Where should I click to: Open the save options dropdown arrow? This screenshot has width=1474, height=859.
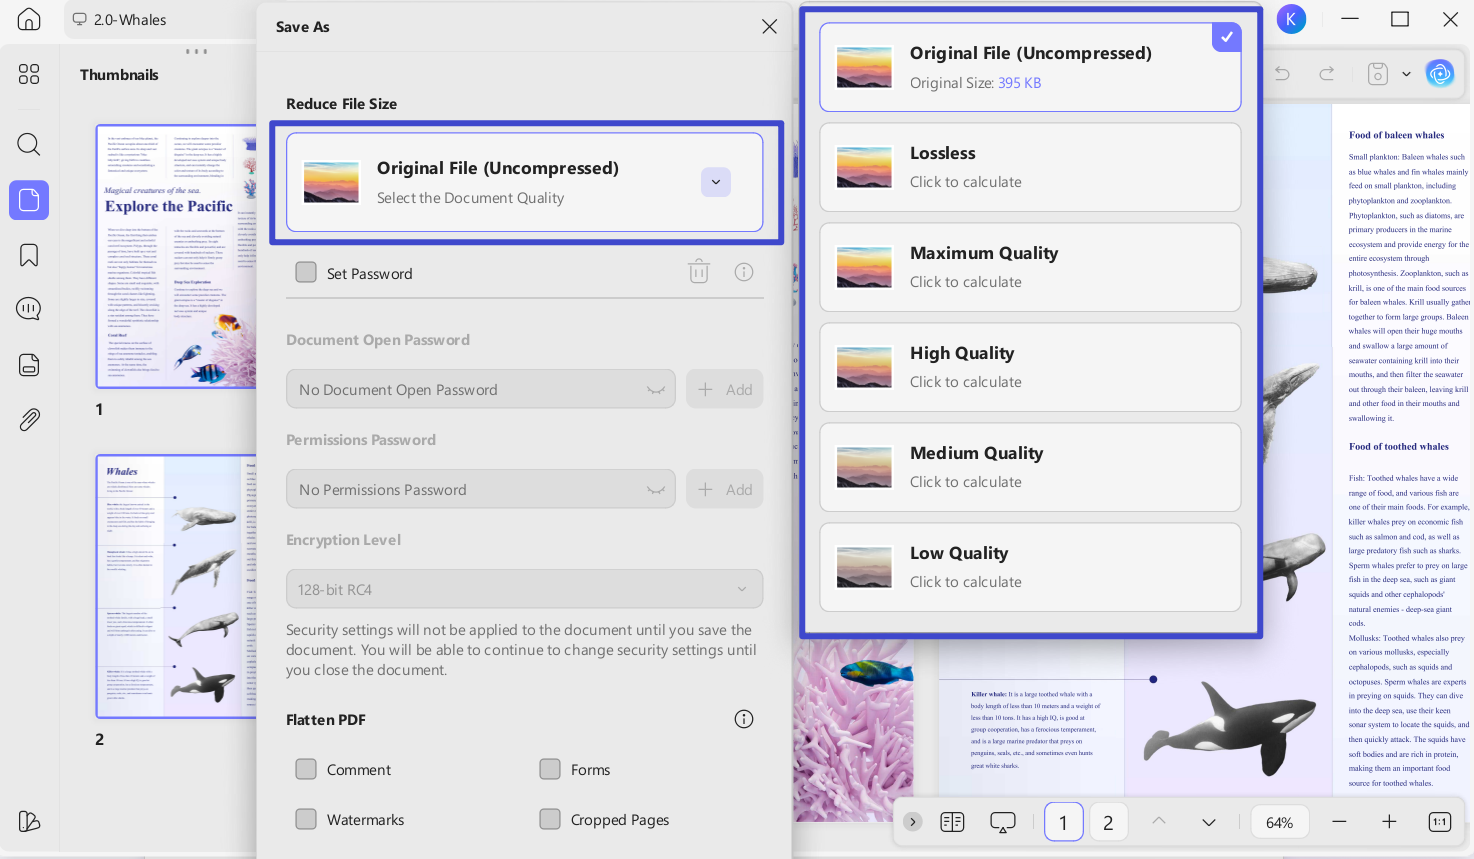1407,74
